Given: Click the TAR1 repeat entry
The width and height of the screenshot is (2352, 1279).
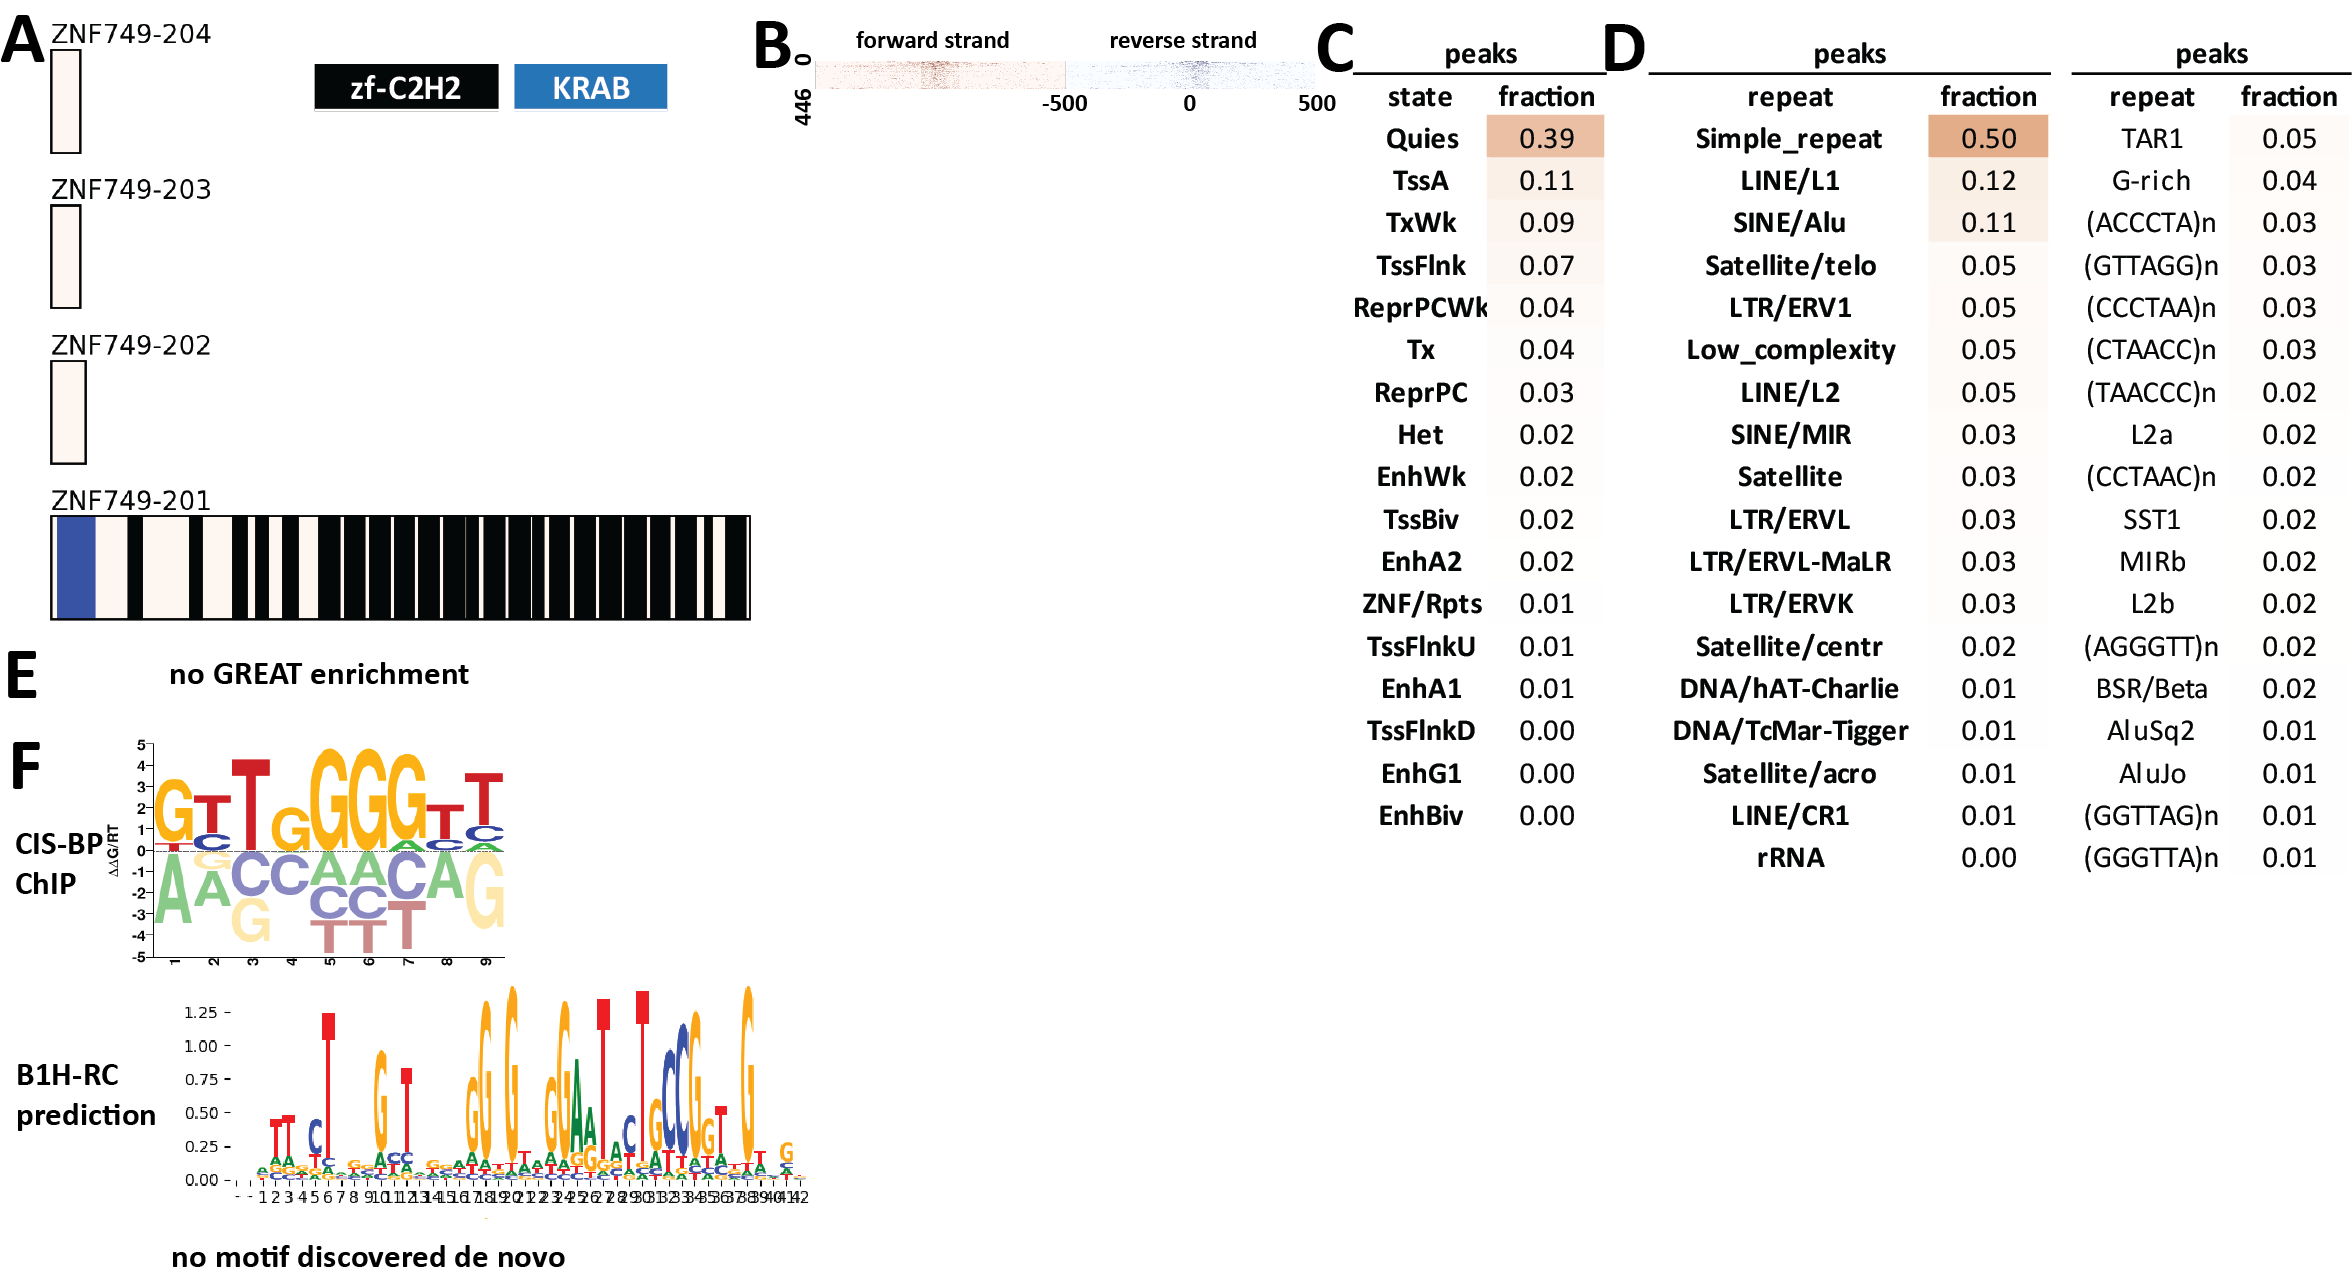Looking at the screenshot, I should pyautogui.click(x=2151, y=138).
